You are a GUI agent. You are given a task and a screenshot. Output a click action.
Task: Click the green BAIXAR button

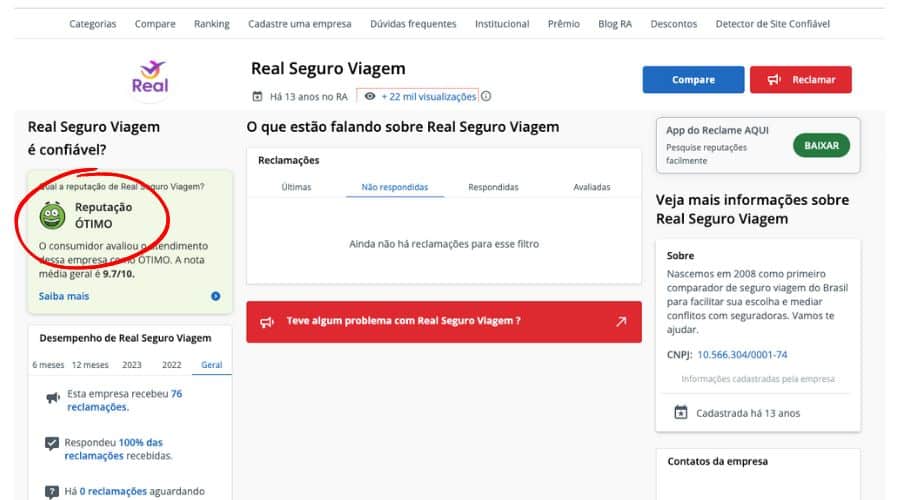click(x=821, y=146)
